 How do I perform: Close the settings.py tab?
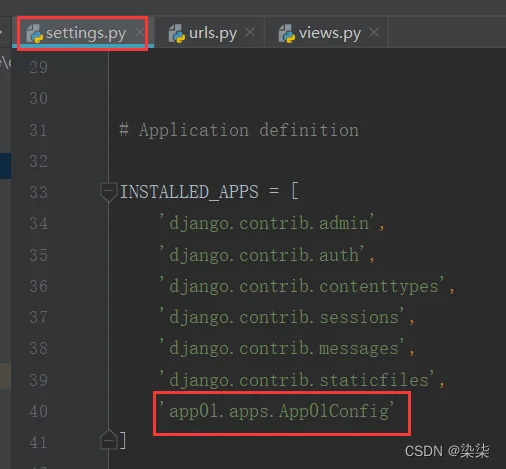click(x=140, y=33)
